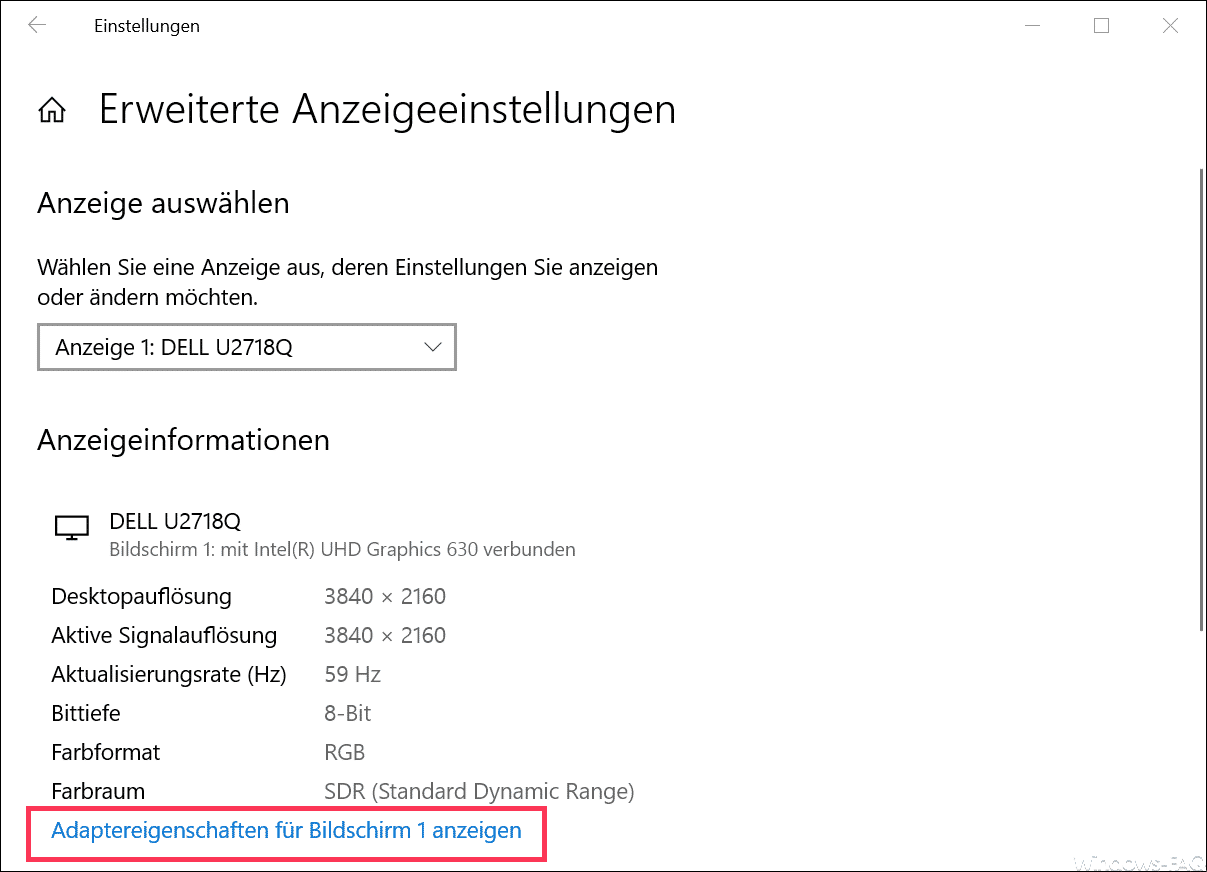
Task: Click the Wählen Sie eine Anzeige aus description
Action: 347,282
